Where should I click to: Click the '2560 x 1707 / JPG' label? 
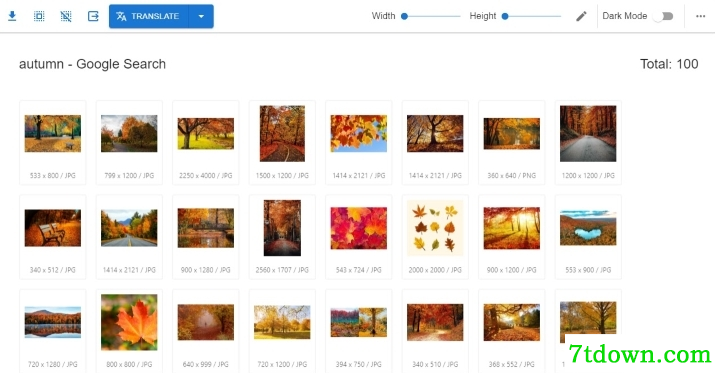click(x=282, y=270)
